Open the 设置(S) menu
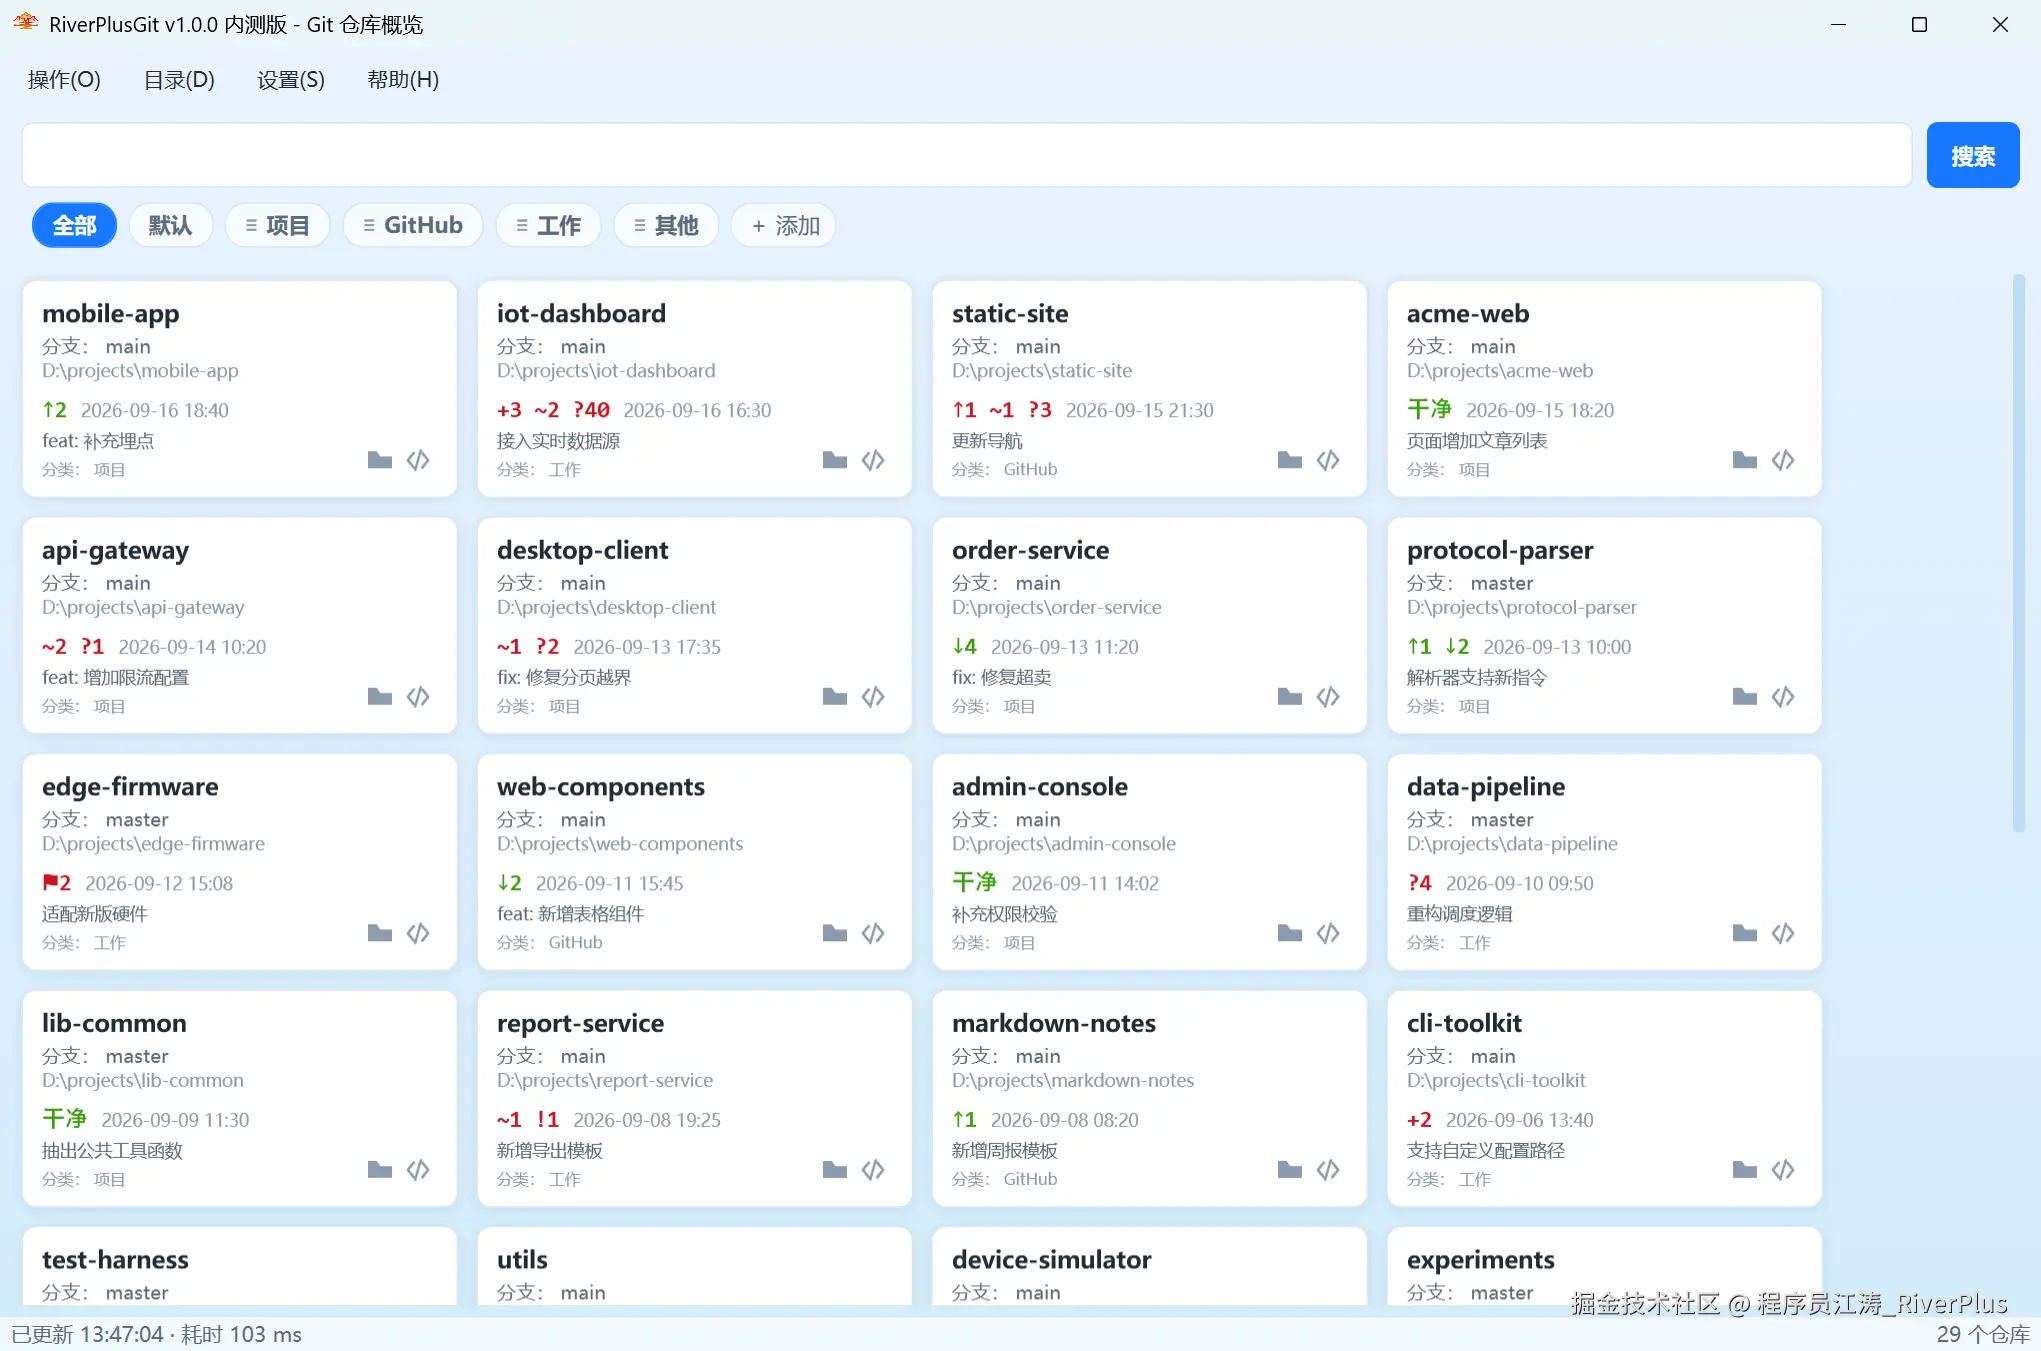The image size is (2041, 1351). (x=291, y=80)
